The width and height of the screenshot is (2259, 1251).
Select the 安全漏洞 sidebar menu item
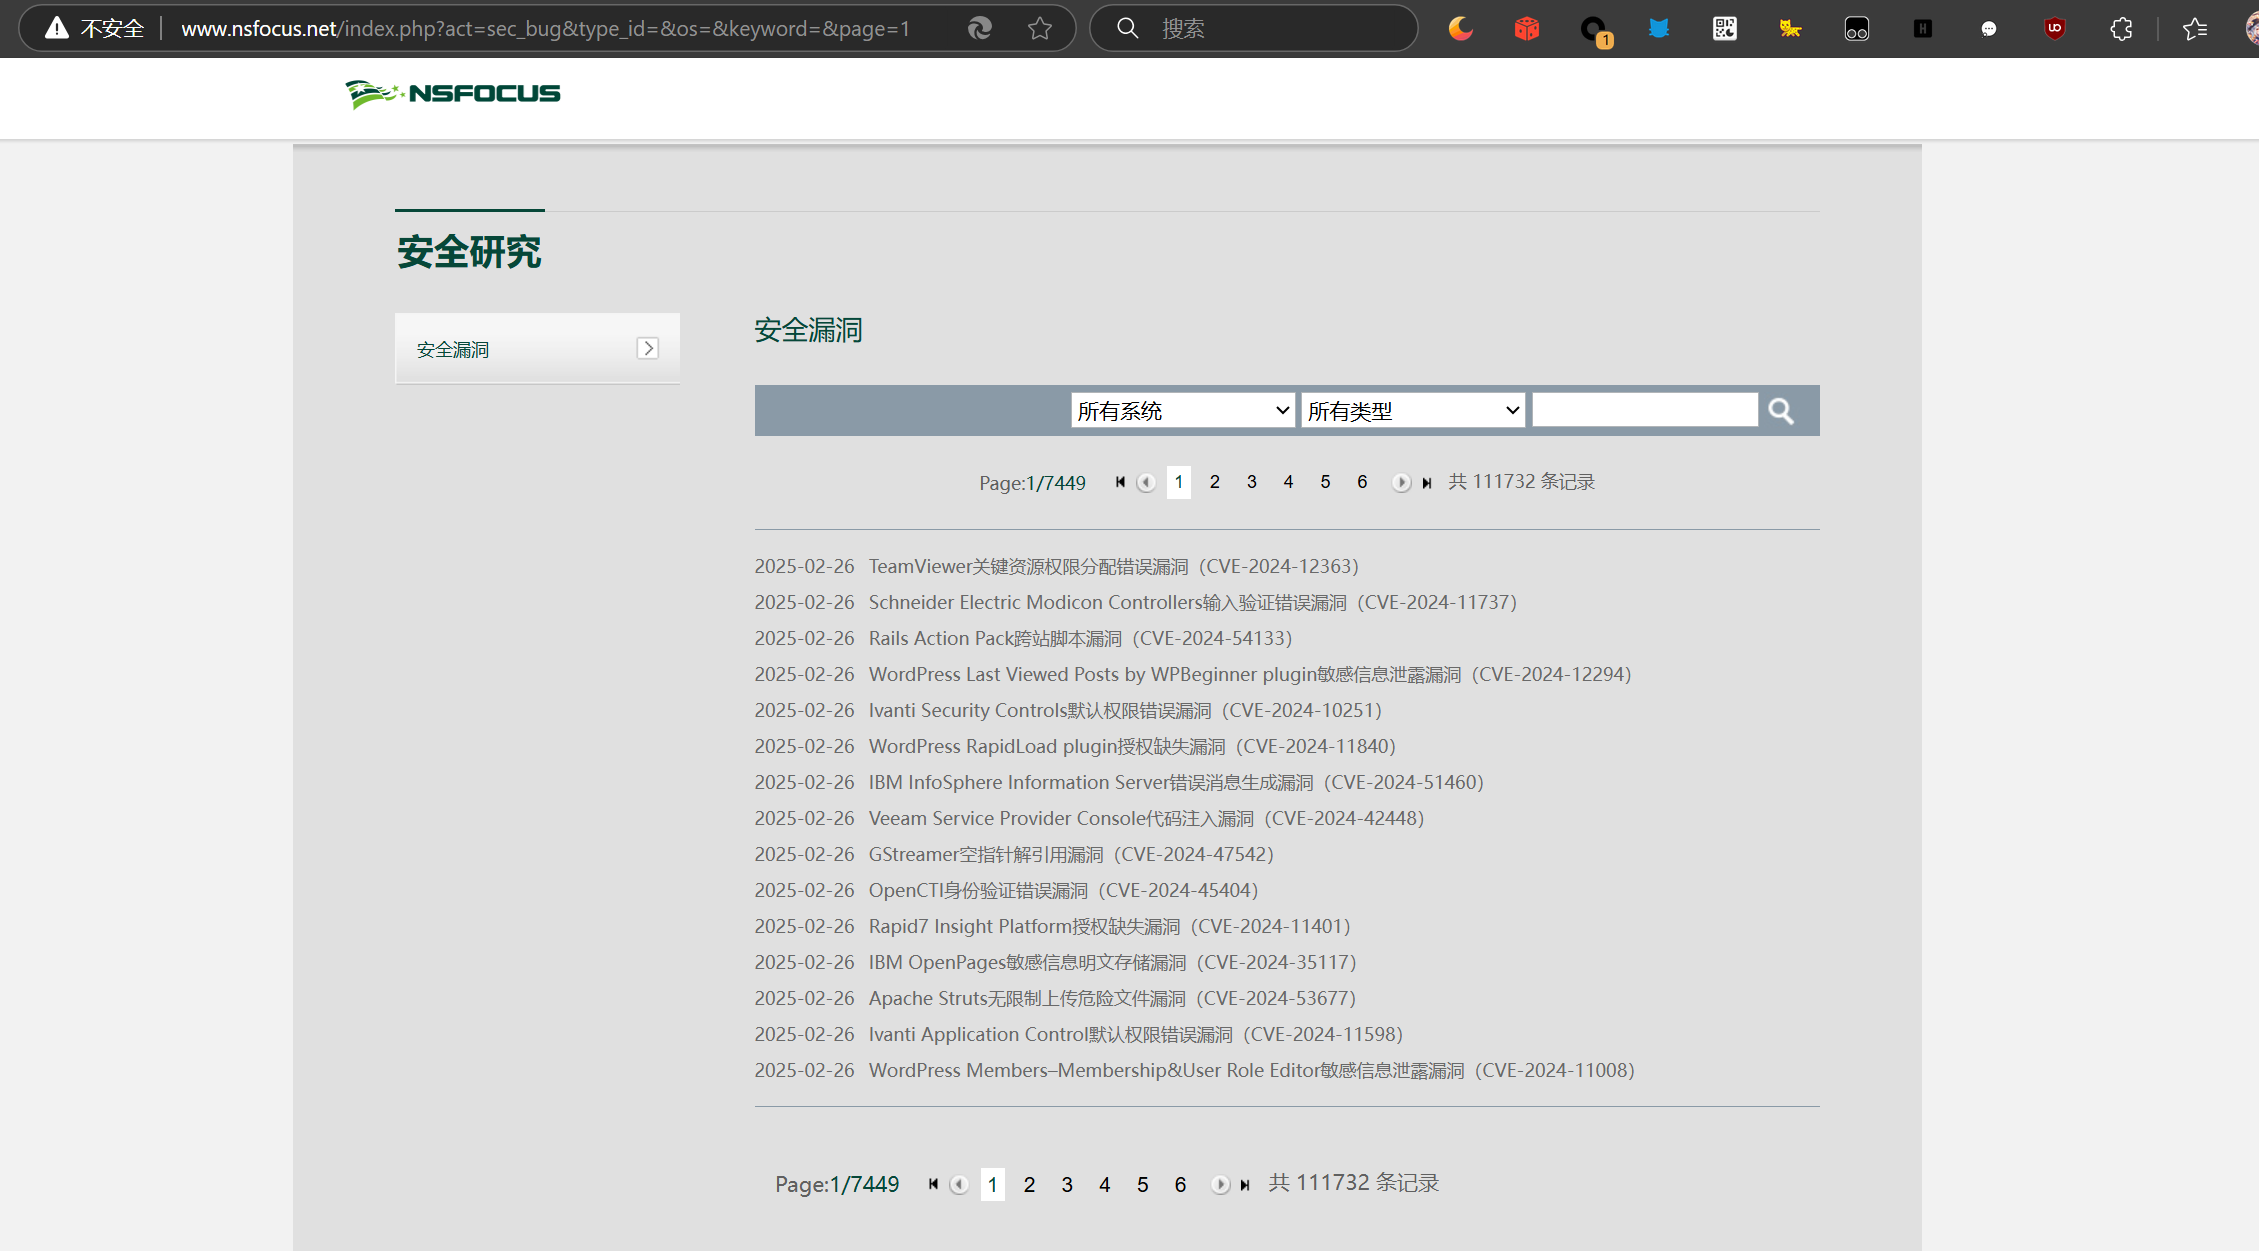point(537,348)
